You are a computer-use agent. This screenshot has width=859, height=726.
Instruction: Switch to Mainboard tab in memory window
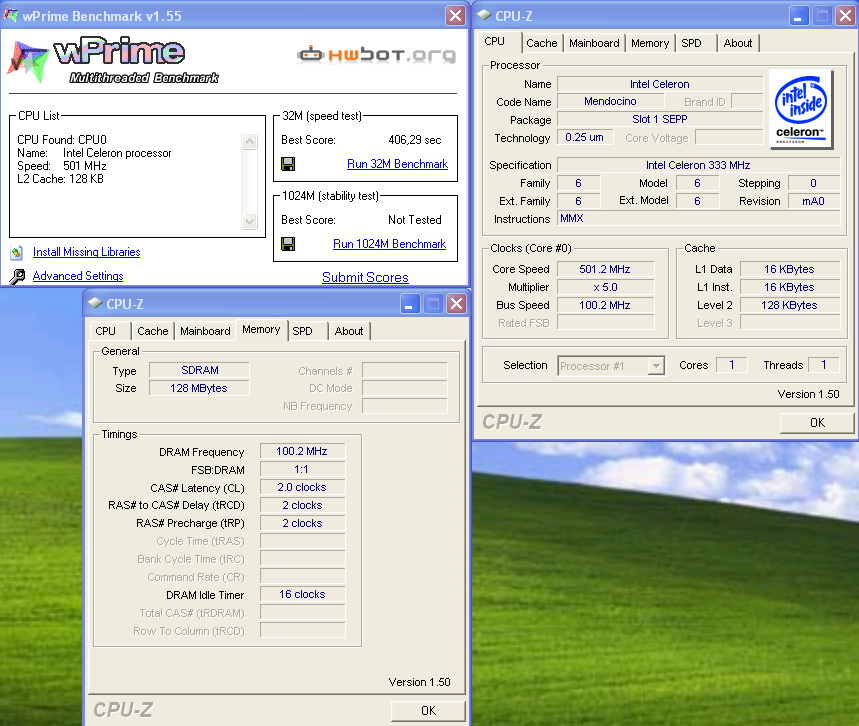click(x=205, y=331)
